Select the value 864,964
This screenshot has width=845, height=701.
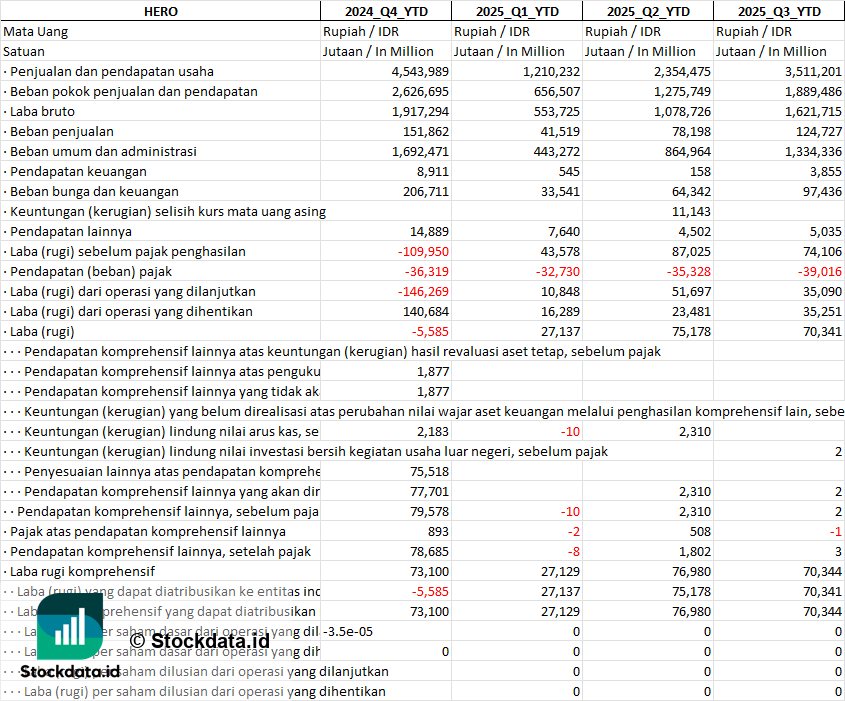click(688, 151)
